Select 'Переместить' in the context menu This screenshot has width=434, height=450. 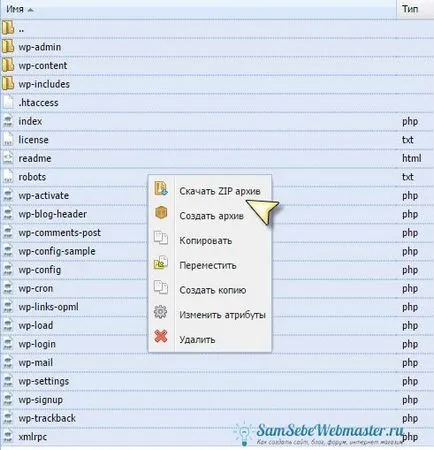point(208,266)
